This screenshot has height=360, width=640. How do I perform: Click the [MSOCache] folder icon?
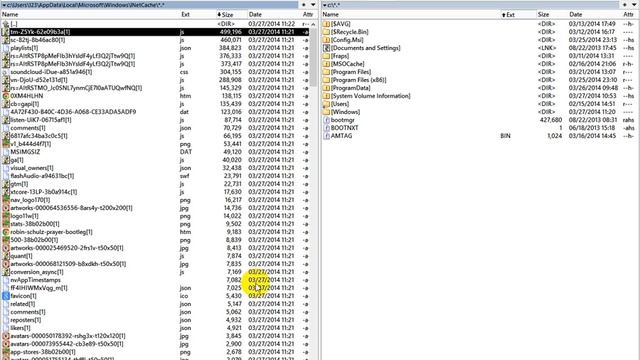click(x=326, y=64)
